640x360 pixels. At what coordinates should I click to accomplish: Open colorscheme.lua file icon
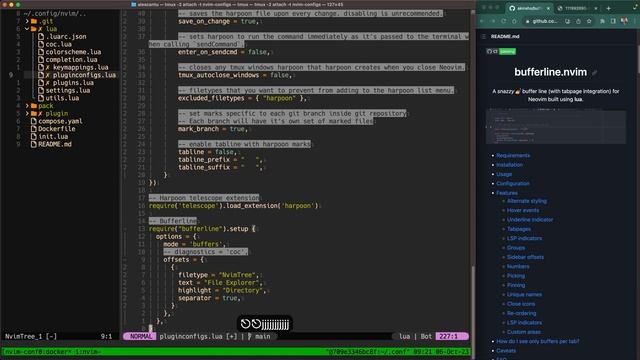tap(41, 52)
